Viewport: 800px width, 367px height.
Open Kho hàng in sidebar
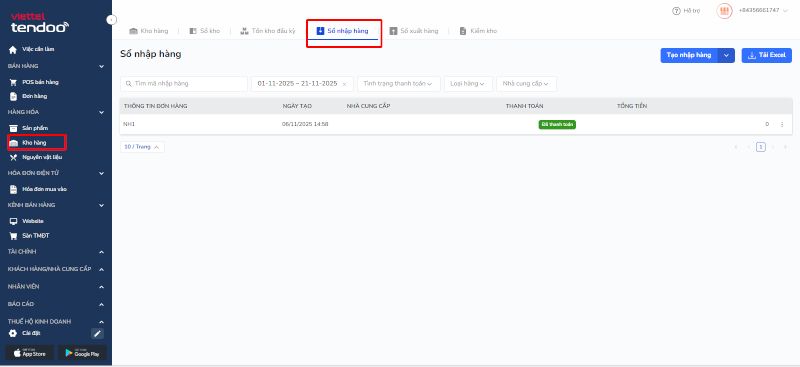click(28, 143)
